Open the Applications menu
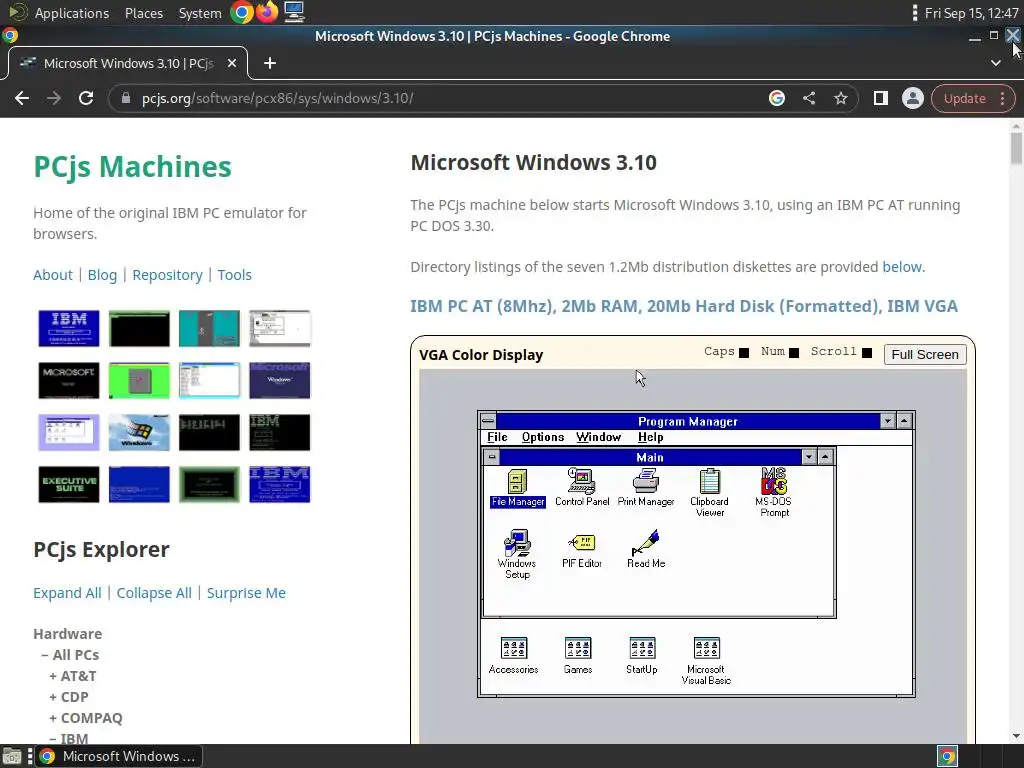1024x768 pixels. [72, 12]
